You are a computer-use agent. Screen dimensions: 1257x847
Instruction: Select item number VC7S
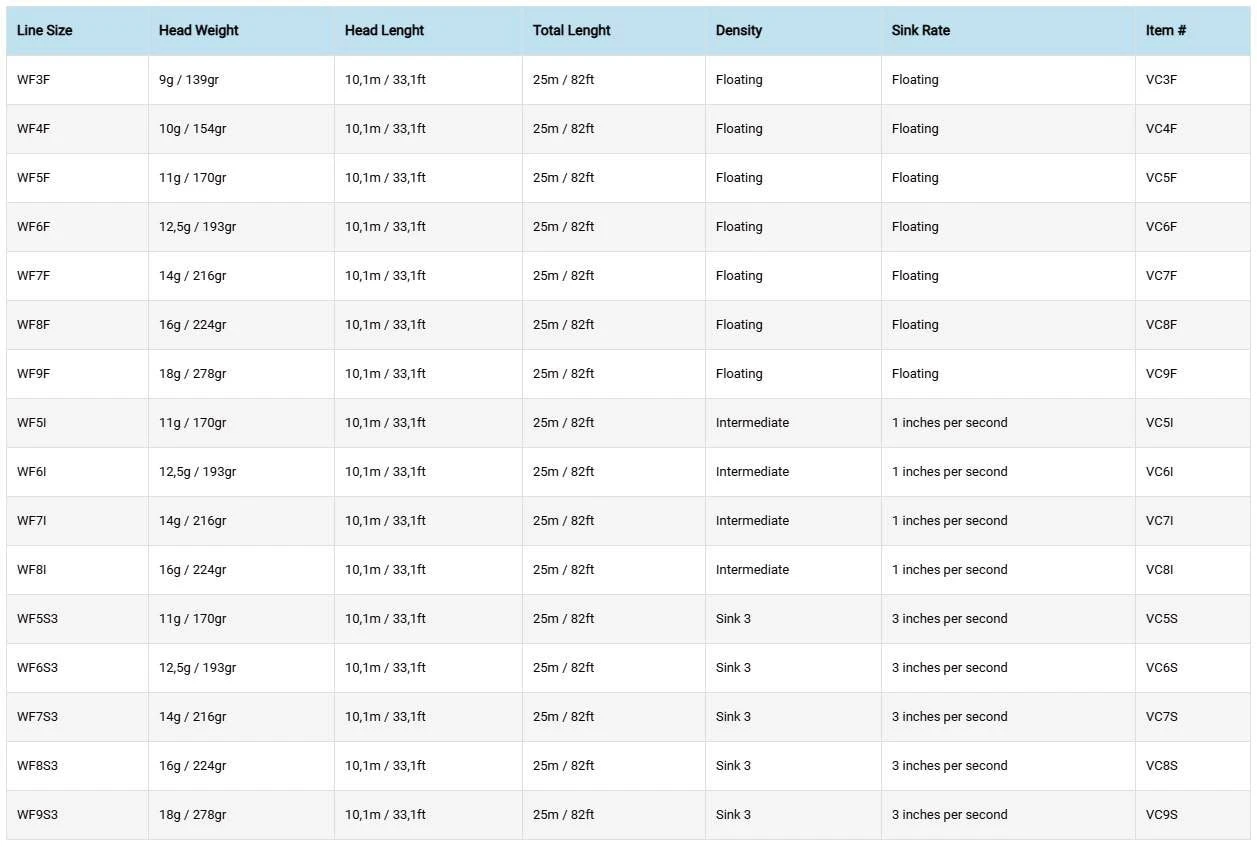(1162, 717)
